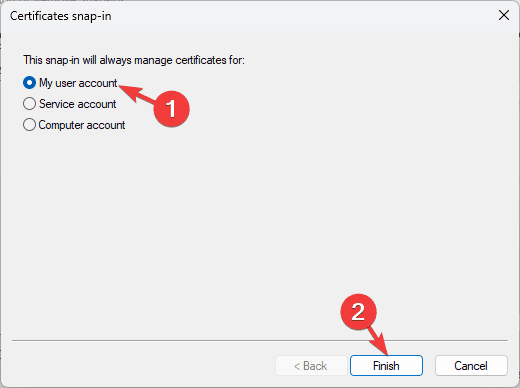Cancel the Certificates snap-in dialog
This screenshot has width=520, height=388.
(471, 366)
